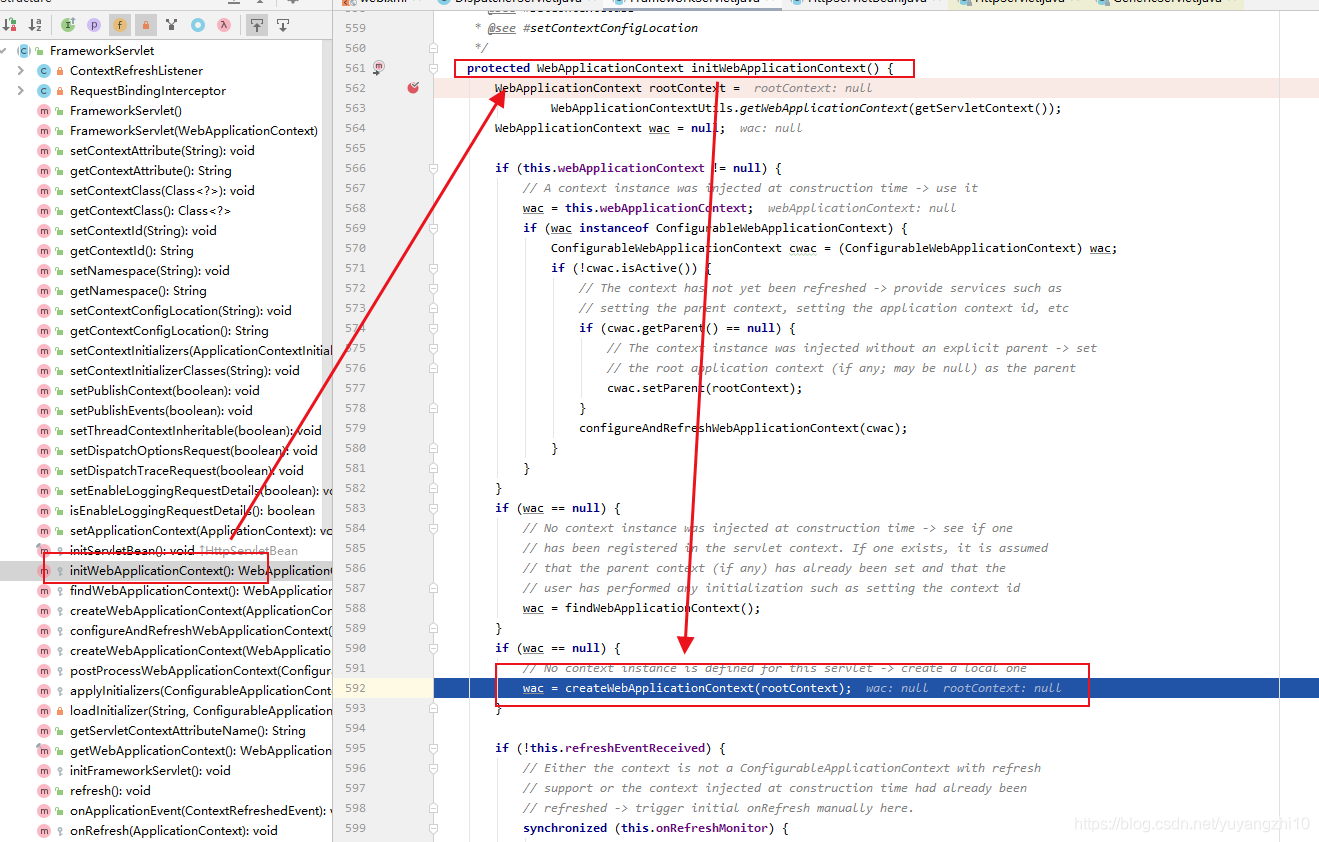Viewport: 1319px width, 842px height.
Task: Fold the refreshEventReceived block at line 595
Action: (x=433, y=748)
